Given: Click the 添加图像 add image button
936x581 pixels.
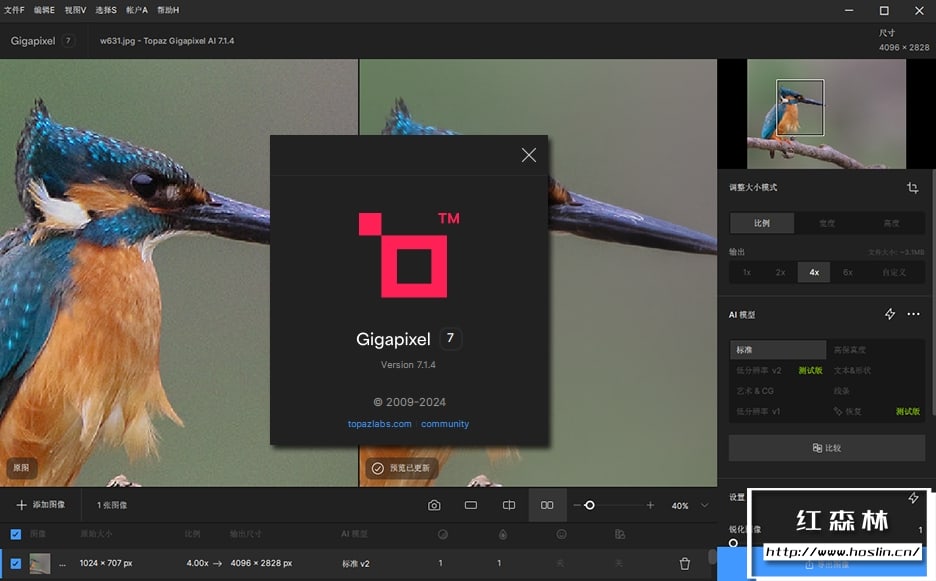Looking at the screenshot, I should (41, 505).
